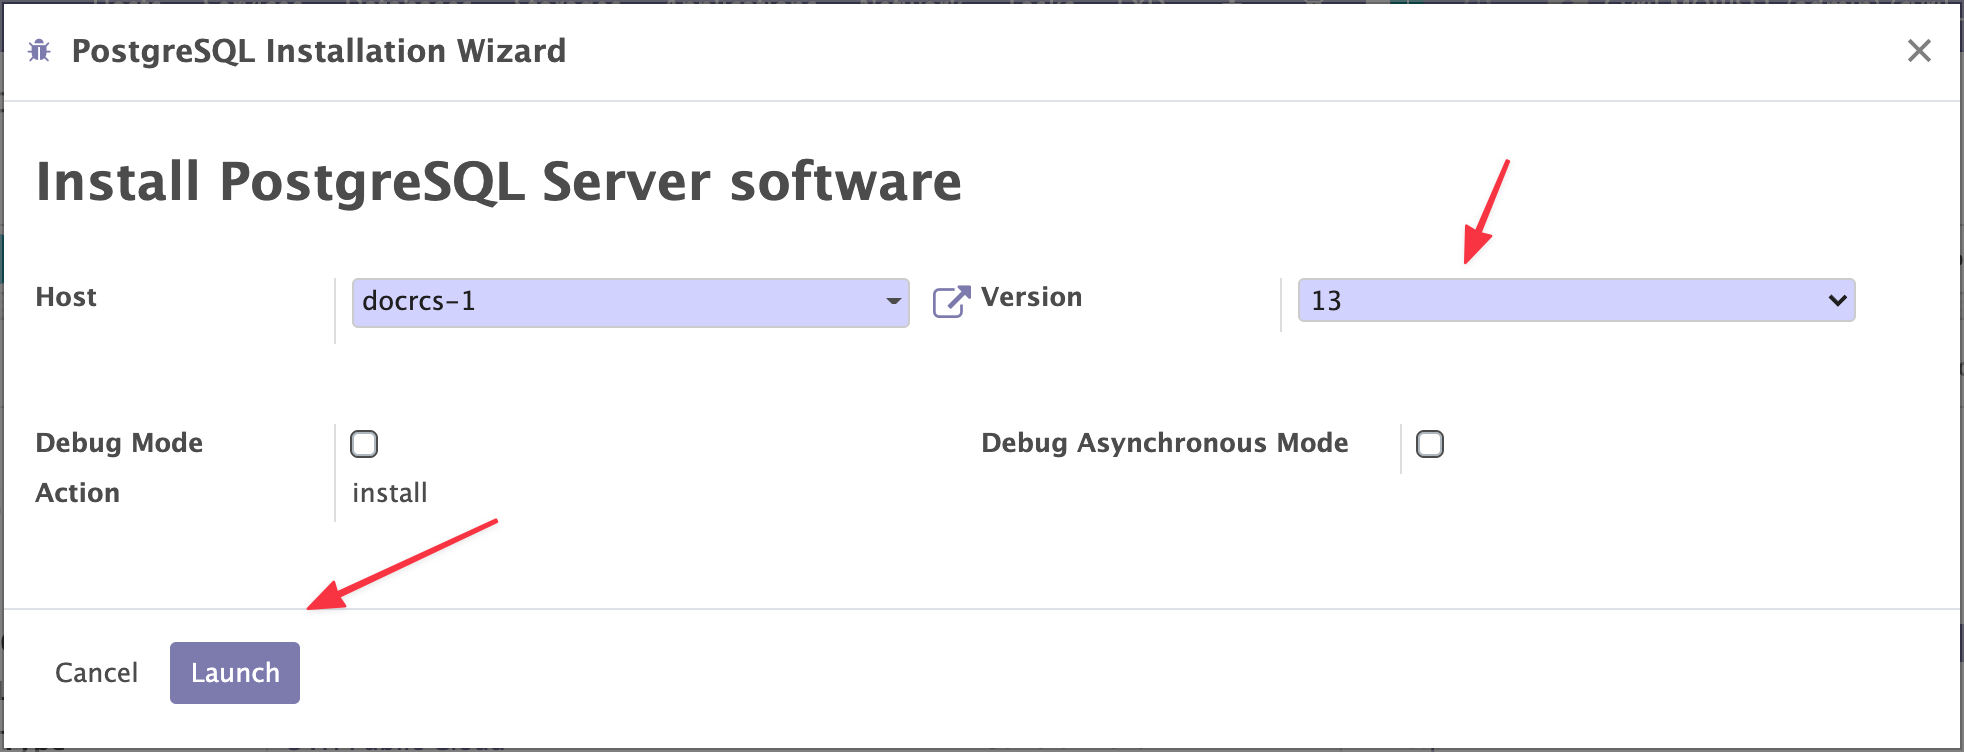Screen dimensions: 1964x752
Task: Click the Action field label
Action: click(x=78, y=493)
